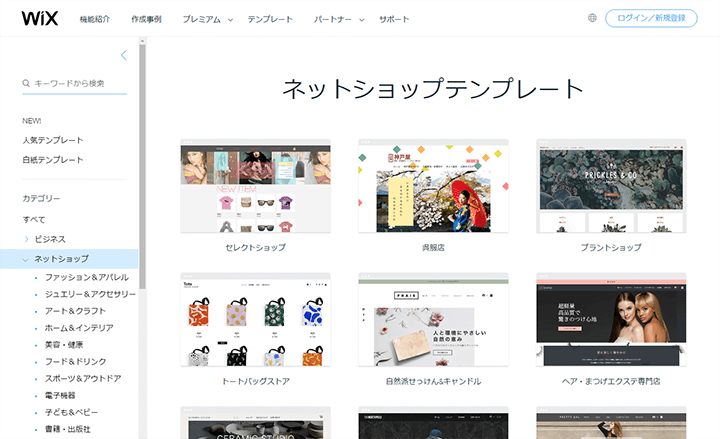720x439 pixels.
Task: Open the トートバッグストア template thumbnail
Action: 256,321
